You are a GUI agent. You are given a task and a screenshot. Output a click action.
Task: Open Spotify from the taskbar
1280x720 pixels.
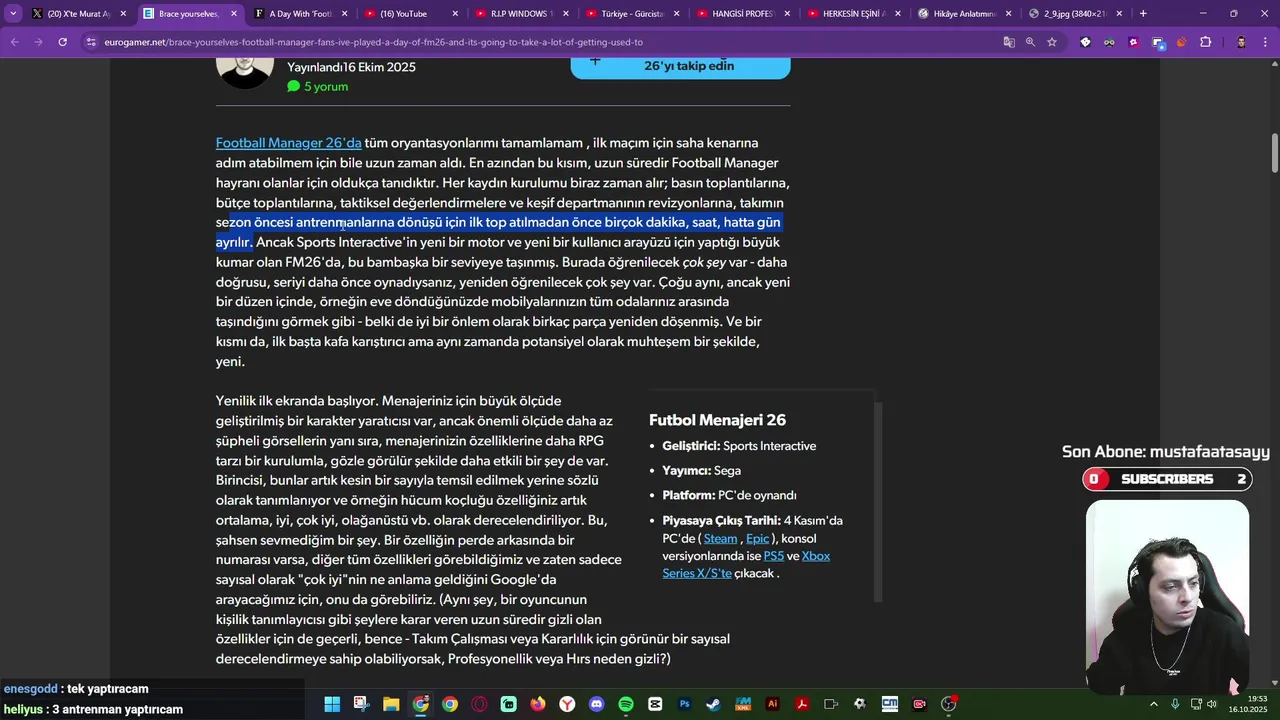coord(626,704)
